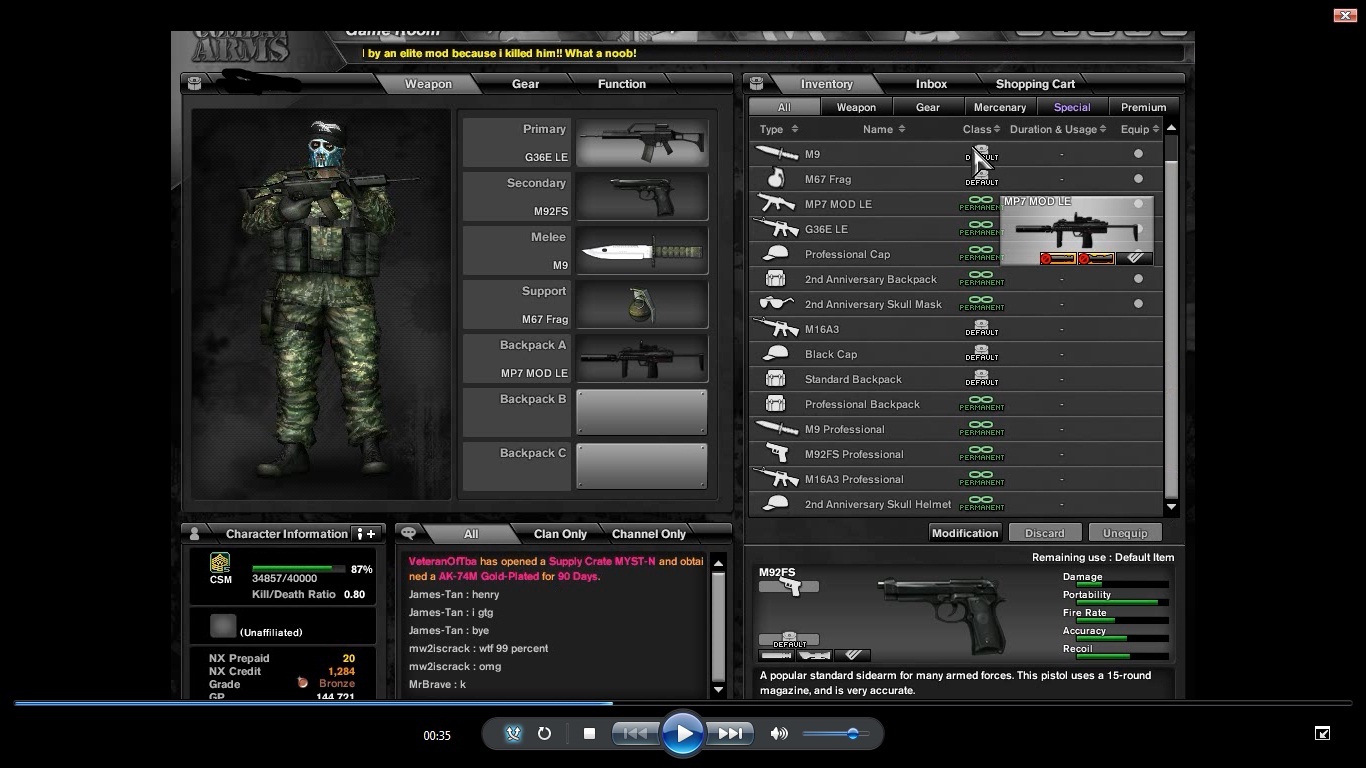This screenshot has width=1366, height=768.
Task: Filter inventory by Special
Action: click(x=1071, y=107)
